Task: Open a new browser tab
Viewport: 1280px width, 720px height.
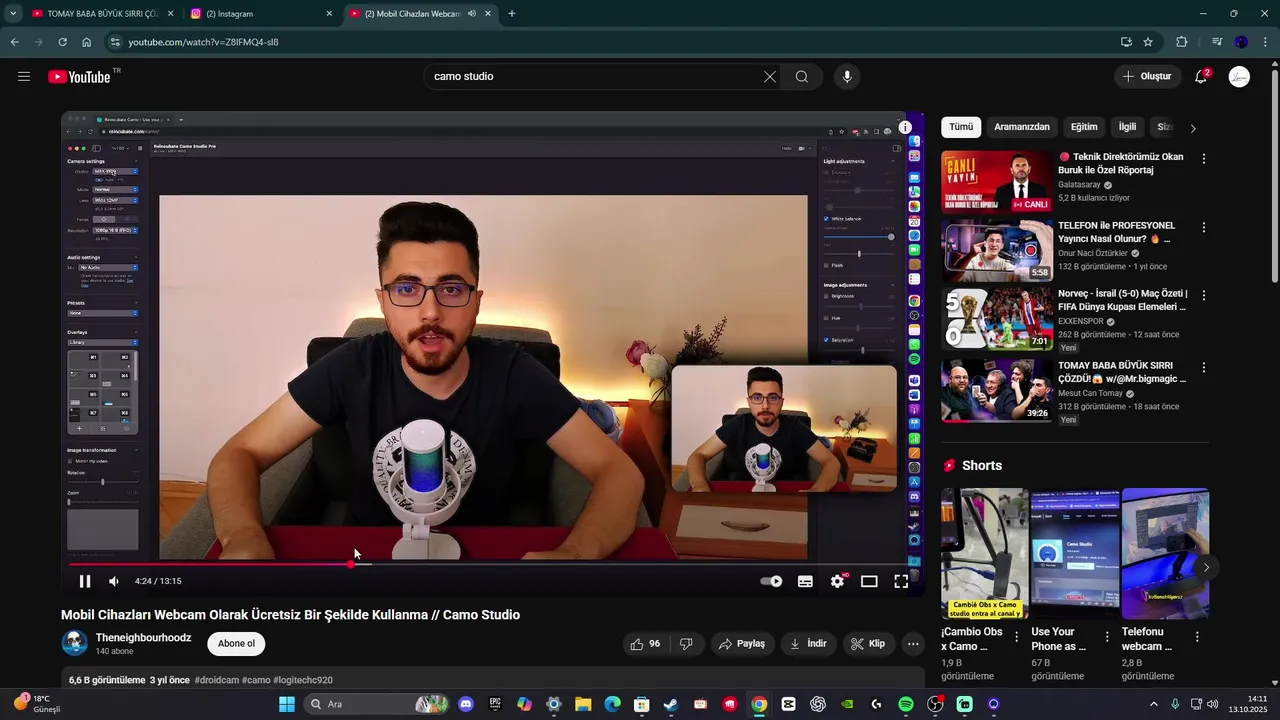Action: tap(512, 14)
